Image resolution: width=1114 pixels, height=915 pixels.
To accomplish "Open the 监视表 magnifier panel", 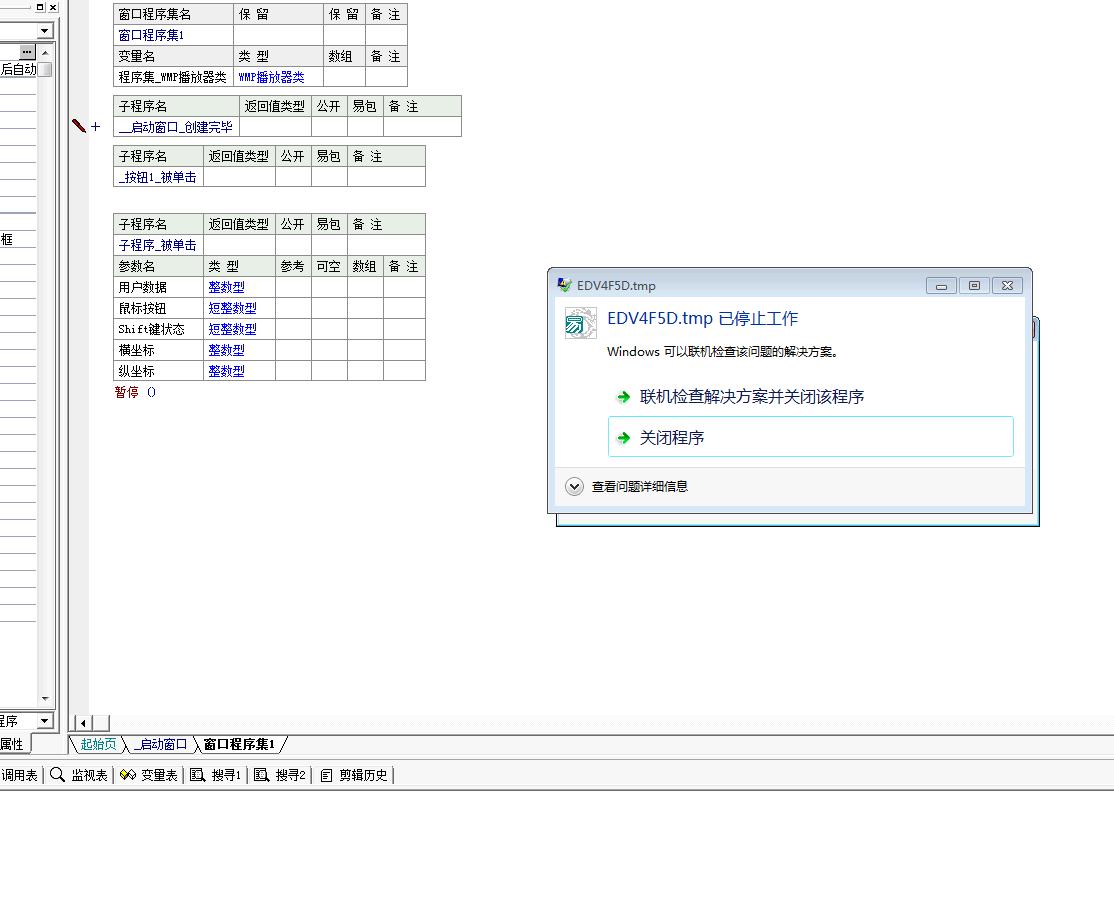I will [79, 775].
